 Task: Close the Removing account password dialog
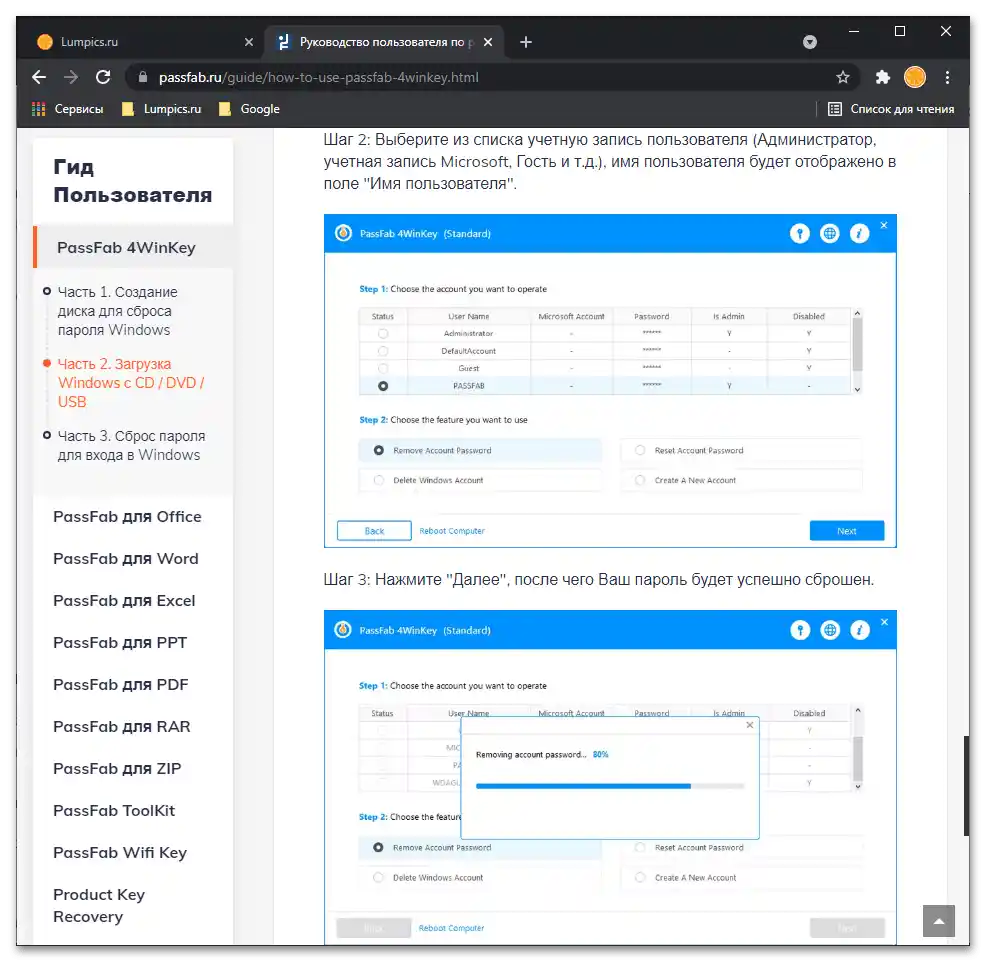[x=750, y=725]
